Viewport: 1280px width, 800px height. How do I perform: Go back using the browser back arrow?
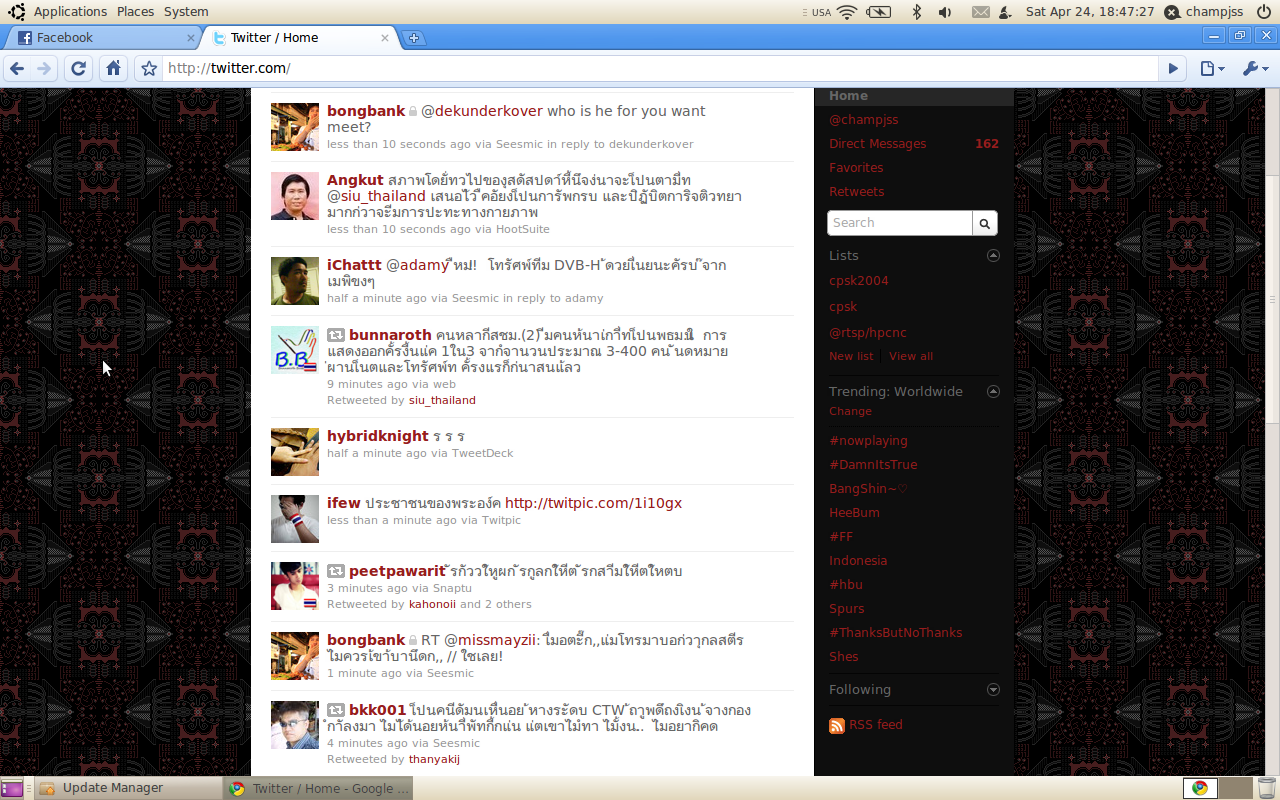point(17,68)
